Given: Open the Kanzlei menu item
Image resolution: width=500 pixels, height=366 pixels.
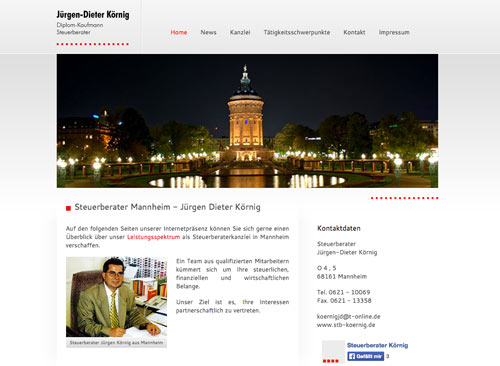Looking at the screenshot, I should coord(240,32).
